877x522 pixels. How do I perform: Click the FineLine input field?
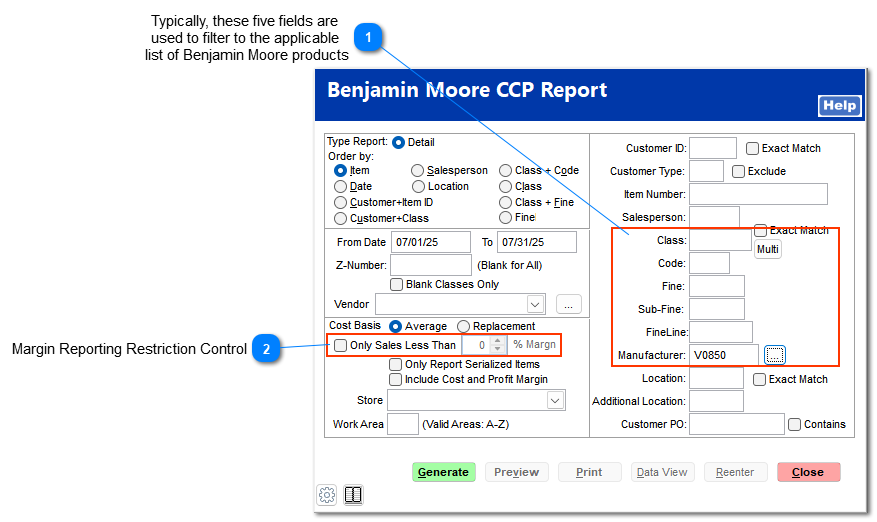pos(720,332)
